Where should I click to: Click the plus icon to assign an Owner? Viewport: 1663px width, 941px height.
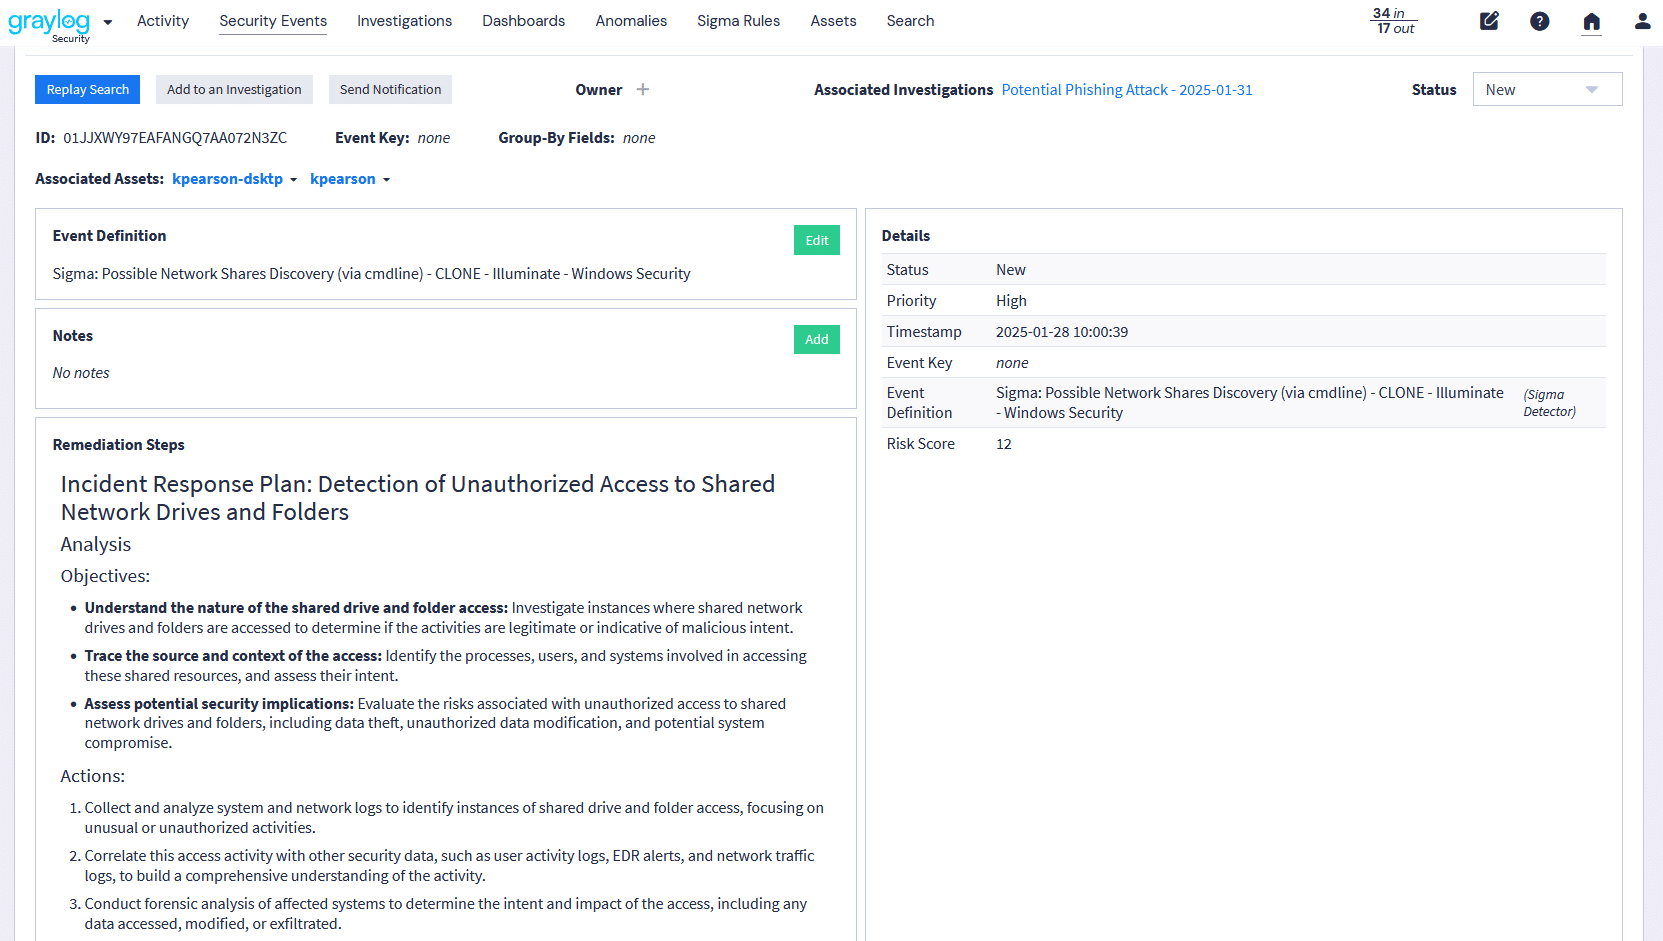point(644,89)
